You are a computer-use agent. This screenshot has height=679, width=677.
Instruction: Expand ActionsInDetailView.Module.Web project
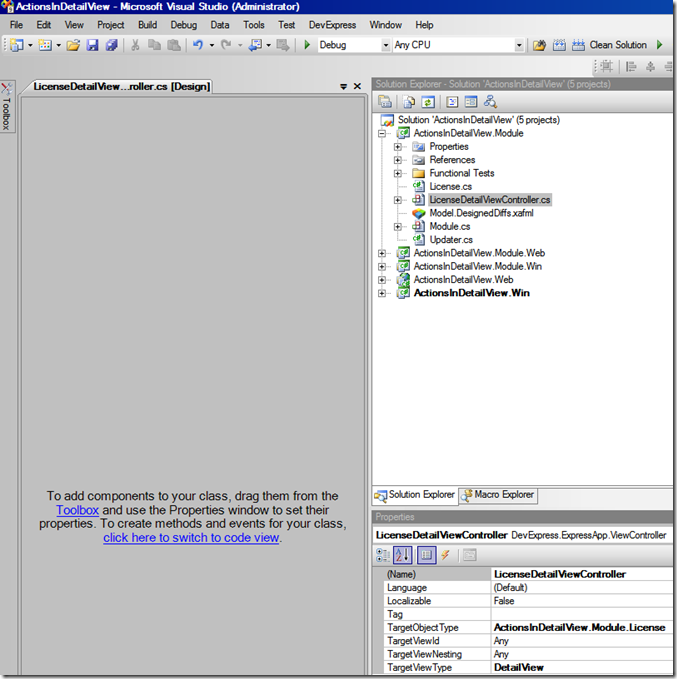coord(382,253)
